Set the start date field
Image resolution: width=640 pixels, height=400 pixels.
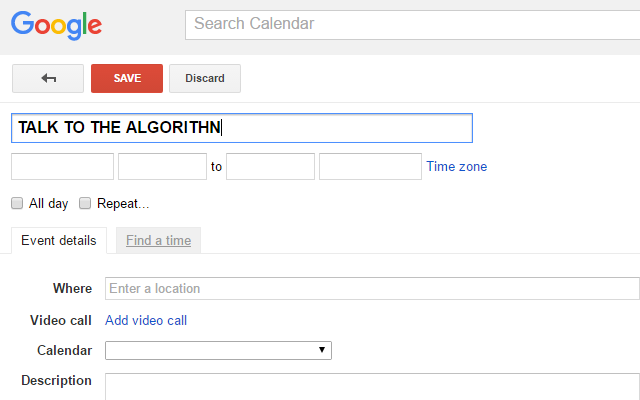[x=62, y=167]
